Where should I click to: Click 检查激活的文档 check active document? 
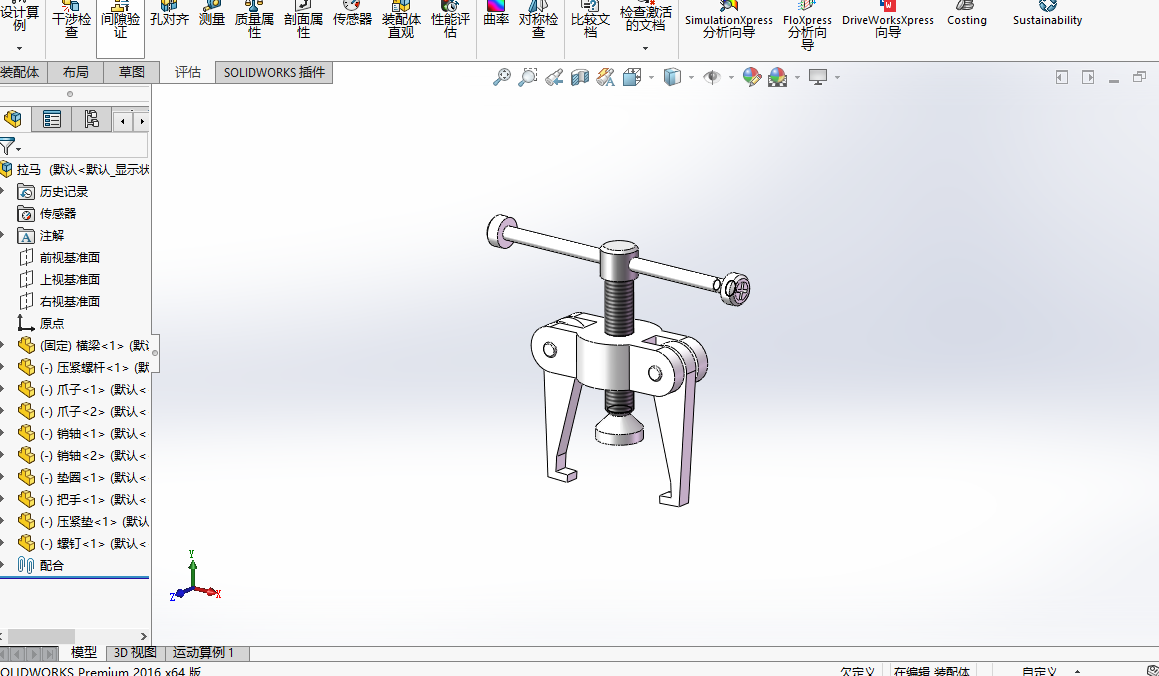click(x=645, y=20)
